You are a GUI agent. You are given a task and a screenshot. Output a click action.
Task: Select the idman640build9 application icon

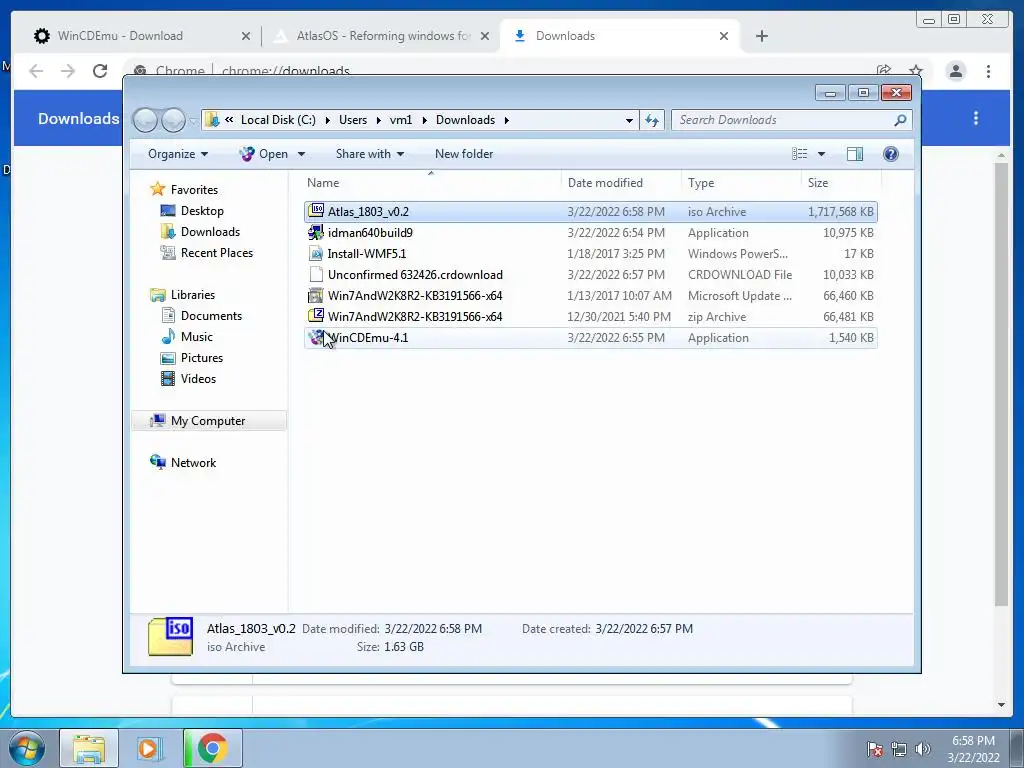coord(316,232)
